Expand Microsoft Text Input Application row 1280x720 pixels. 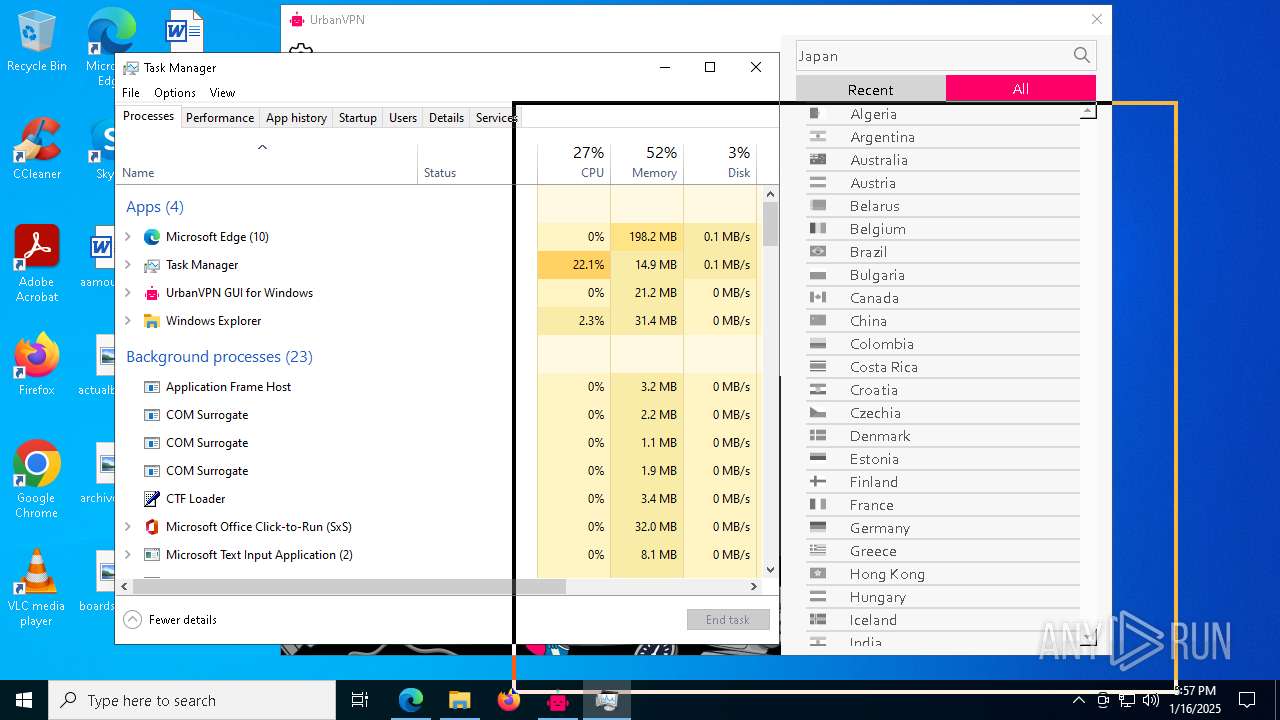[127, 555]
